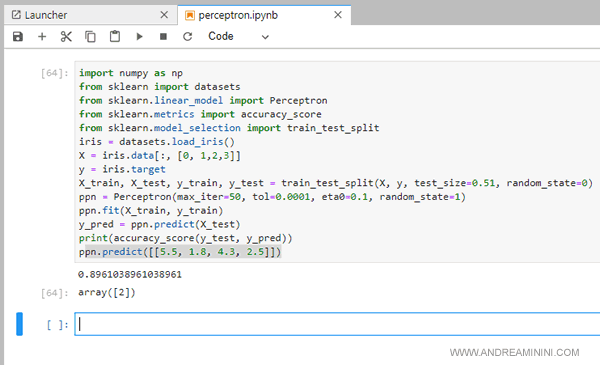Close the Launcher tab

click(164, 15)
